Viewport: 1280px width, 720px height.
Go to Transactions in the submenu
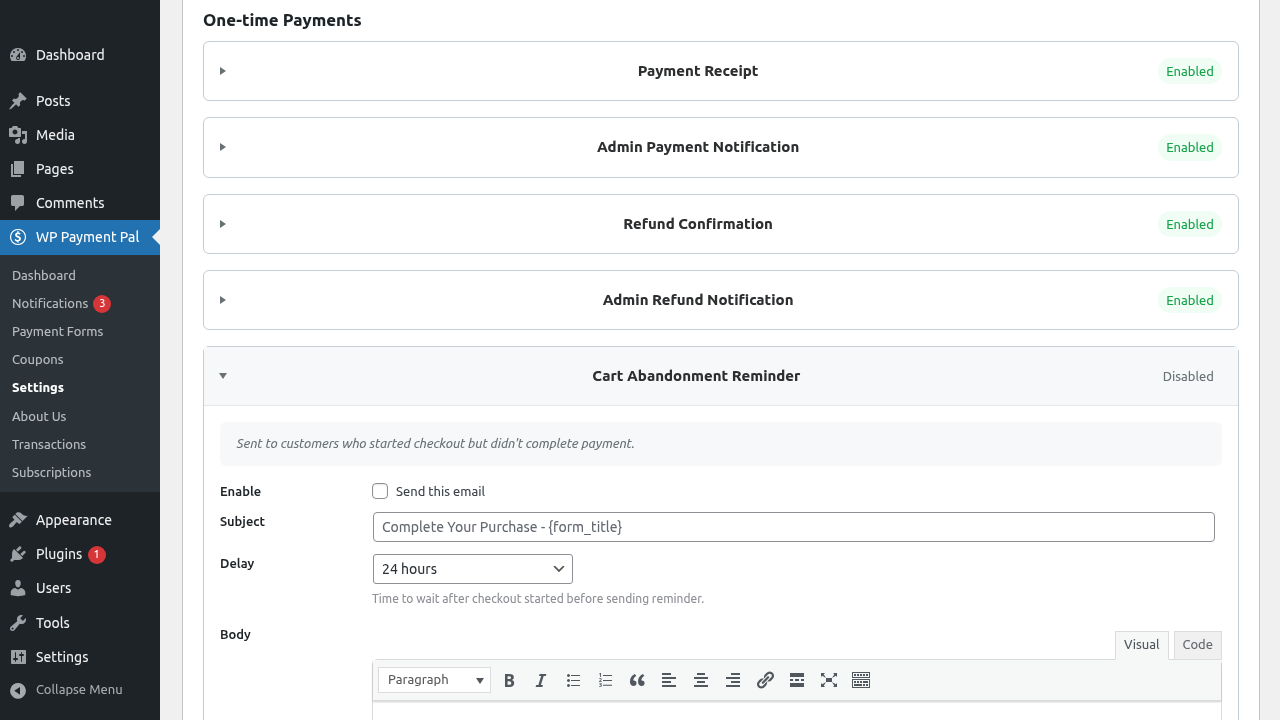(49, 444)
